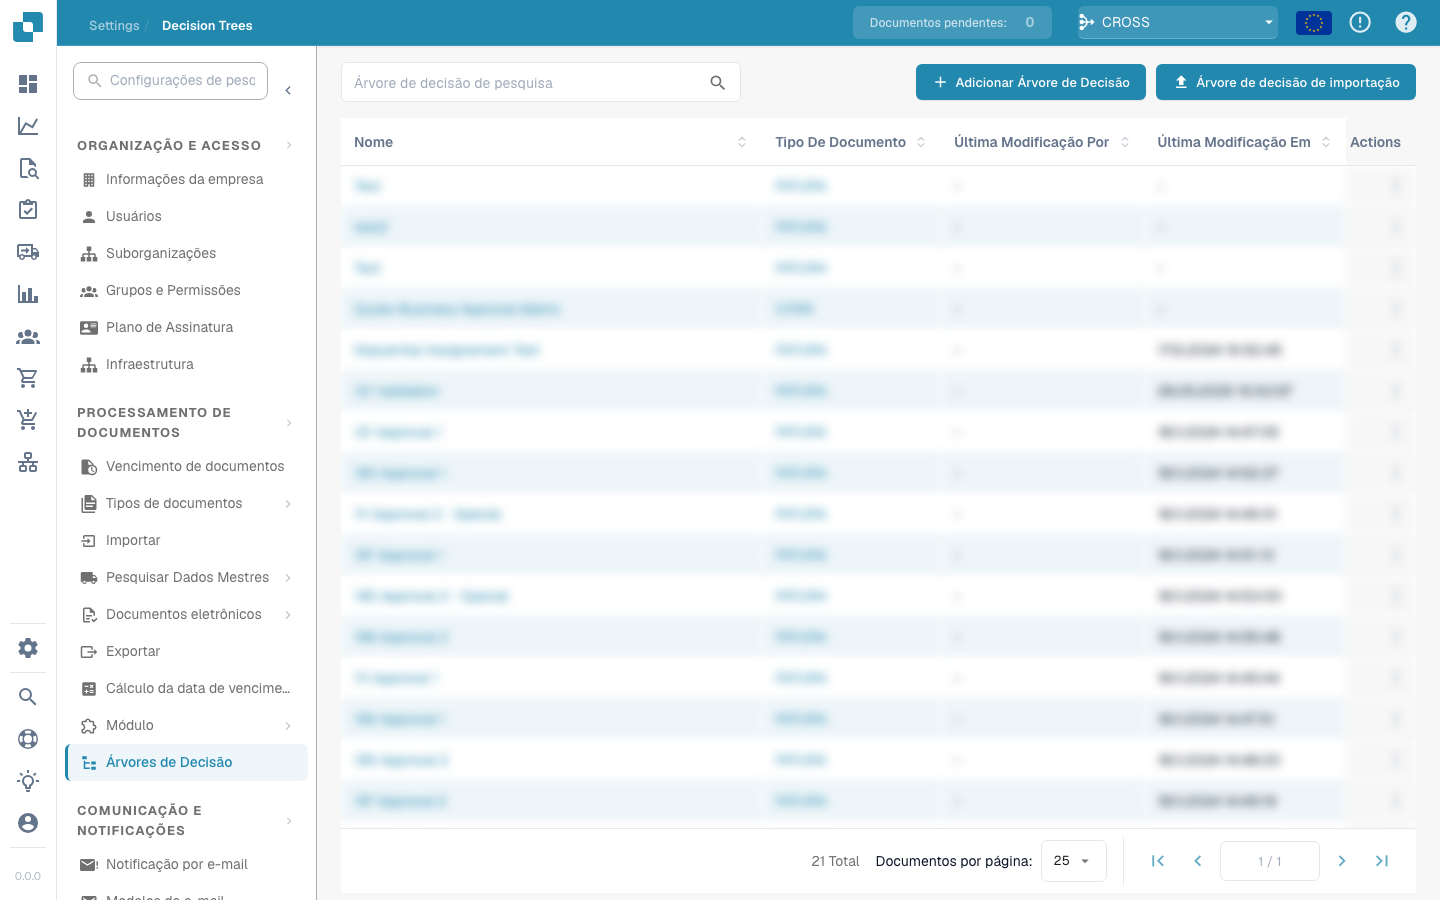Select Árvores de Decisão menu item

(x=186, y=762)
